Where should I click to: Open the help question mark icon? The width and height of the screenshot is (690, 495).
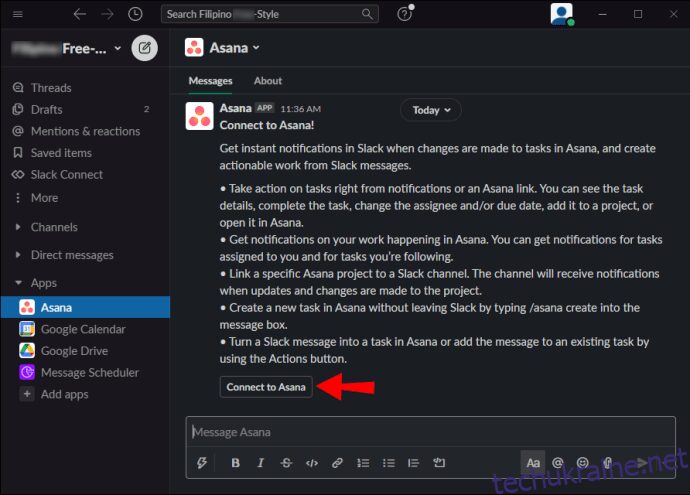[405, 14]
